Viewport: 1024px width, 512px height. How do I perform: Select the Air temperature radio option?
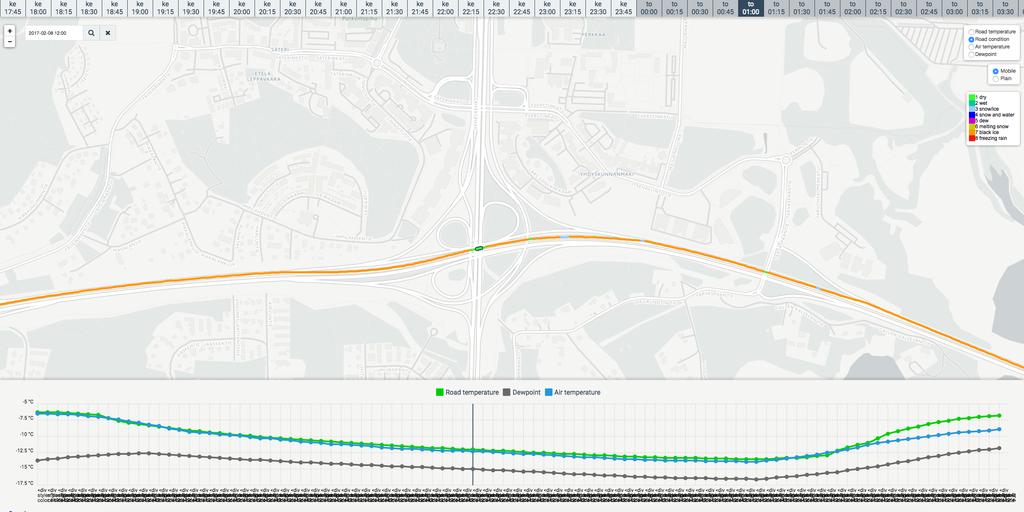tap(971, 47)
